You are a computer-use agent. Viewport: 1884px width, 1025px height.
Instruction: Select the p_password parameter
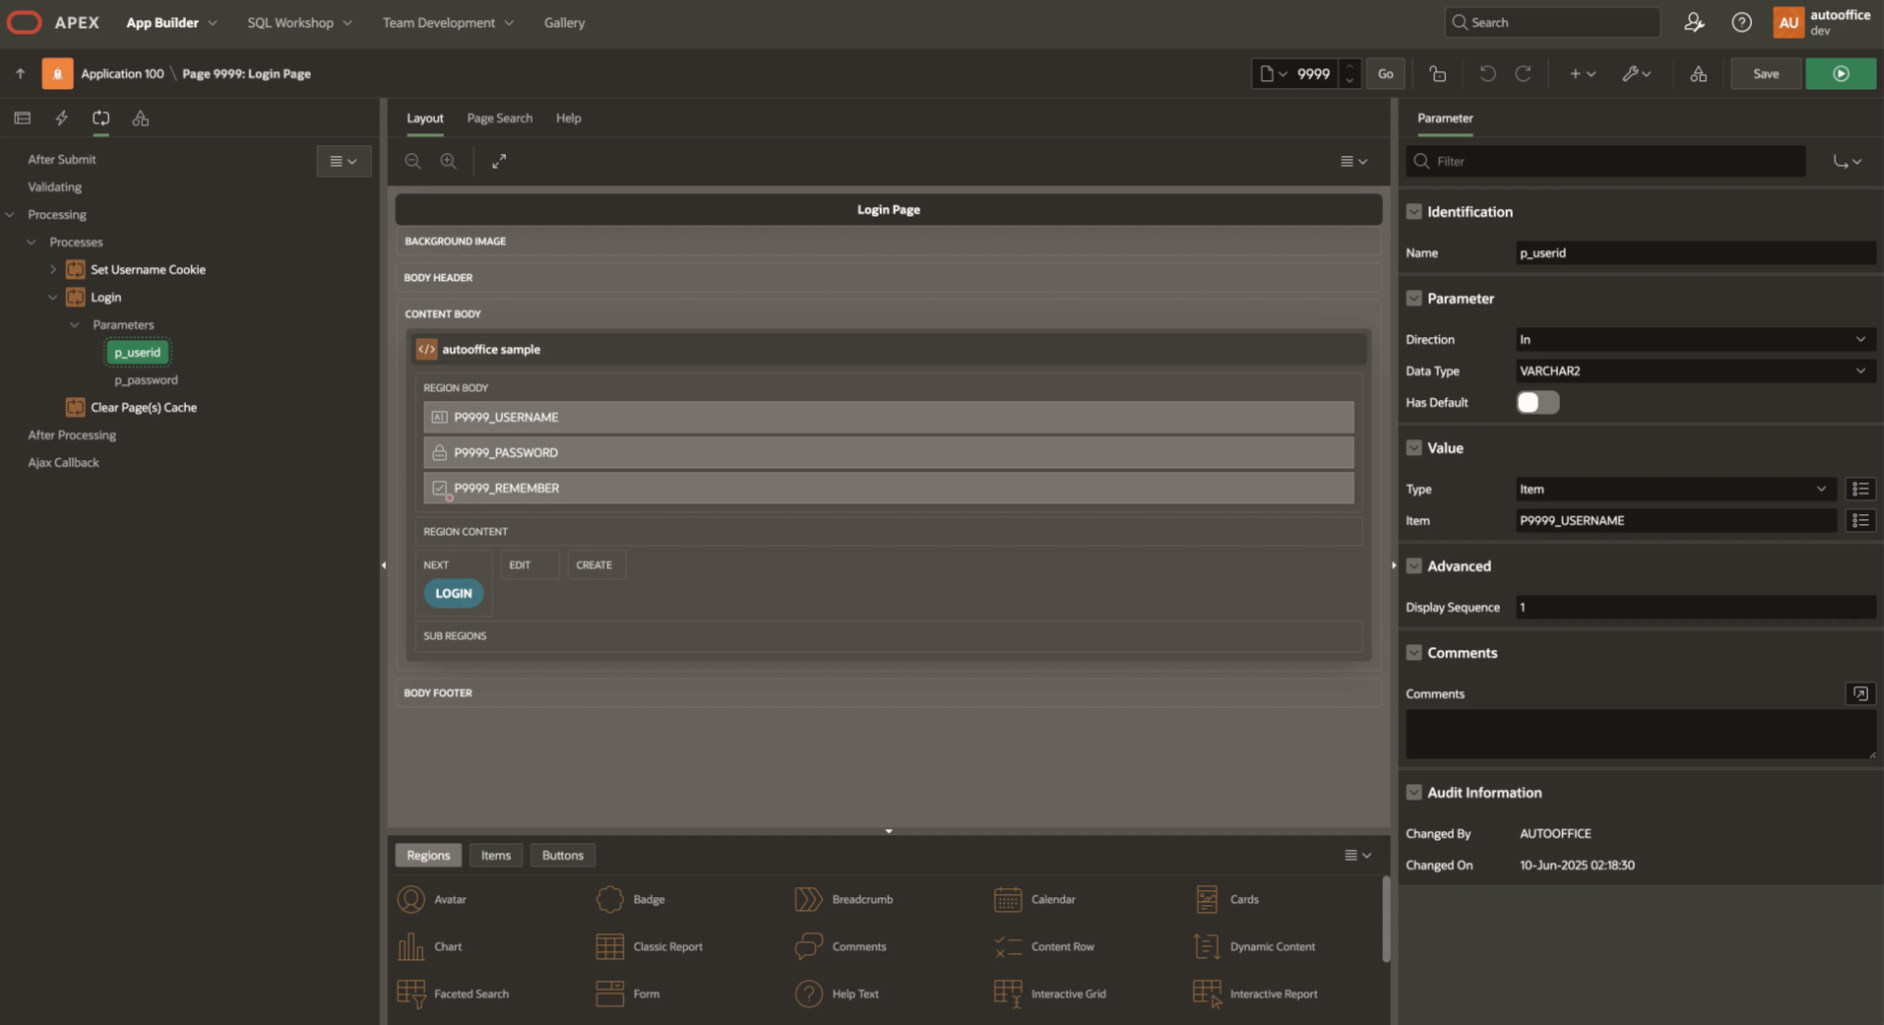click(x=146, y=380)
